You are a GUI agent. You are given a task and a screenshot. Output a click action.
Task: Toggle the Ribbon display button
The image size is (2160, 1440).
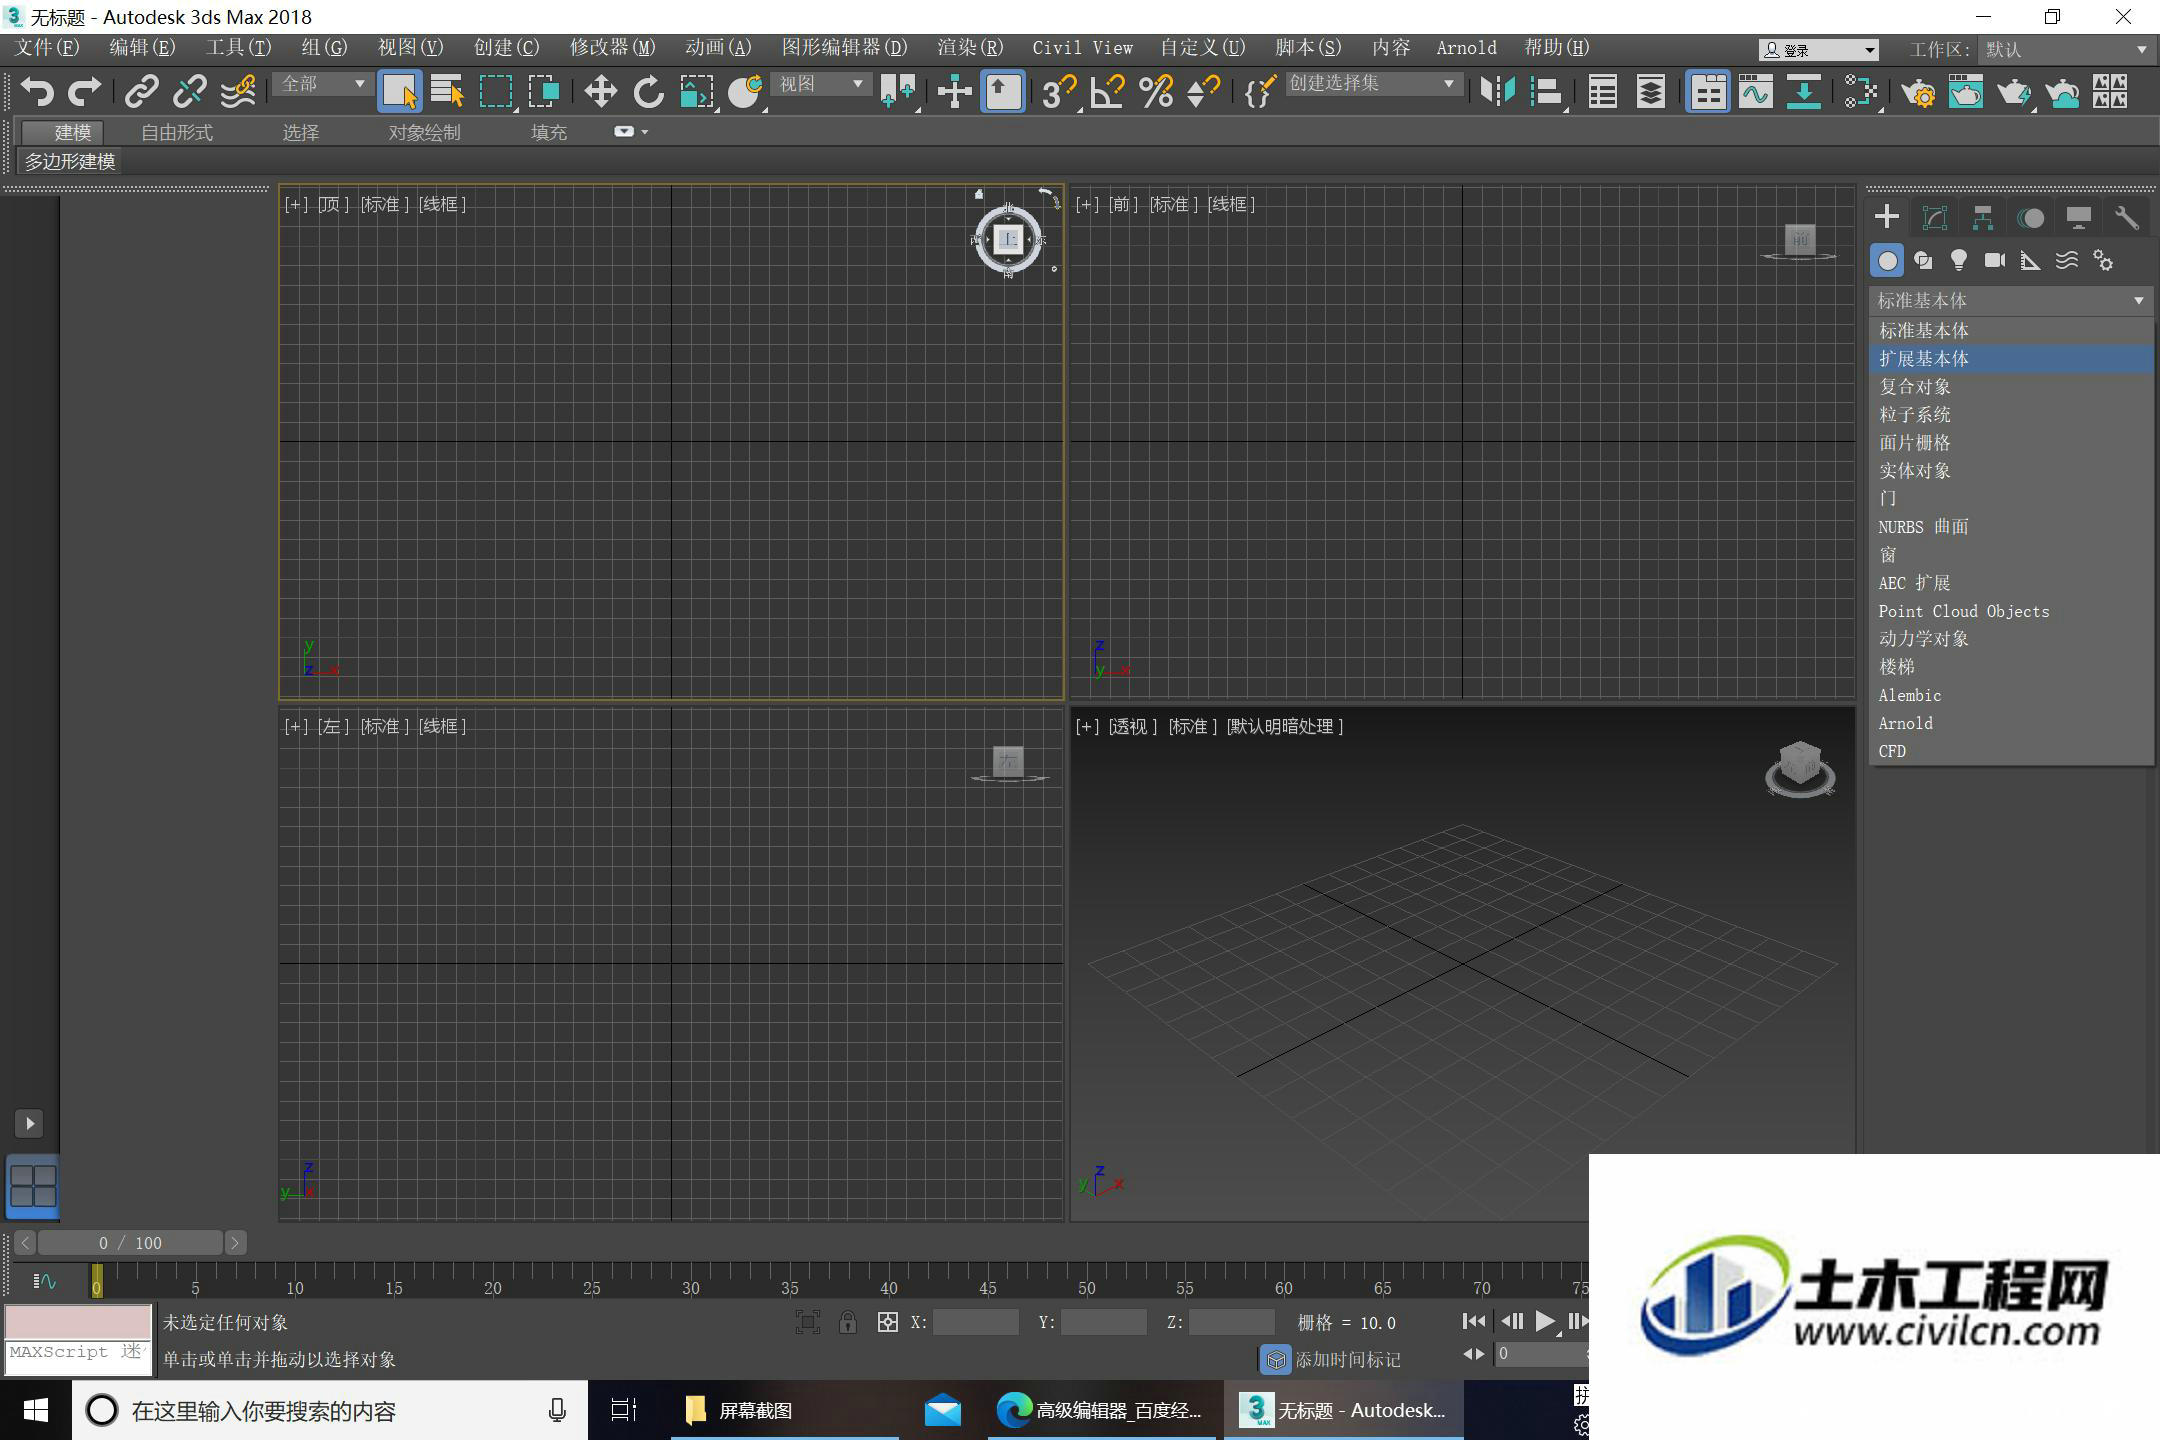click(x=1708, y=92)
